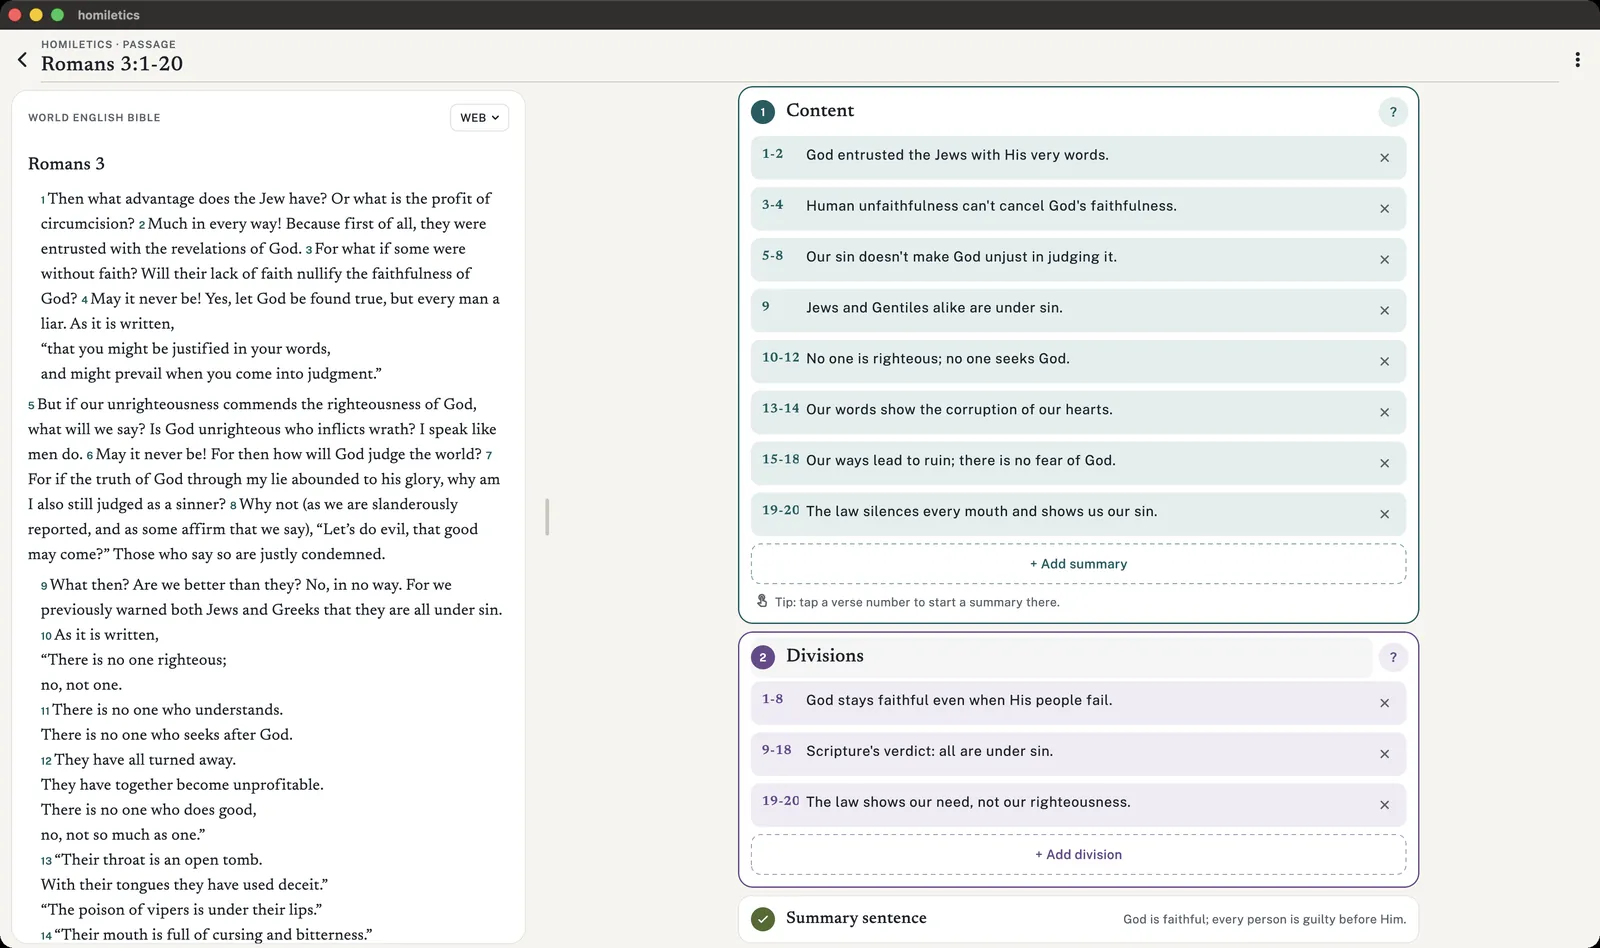Remove the 10-12 summary 'No one is righteous'

pyautogui.click(x=1384, y=362)
